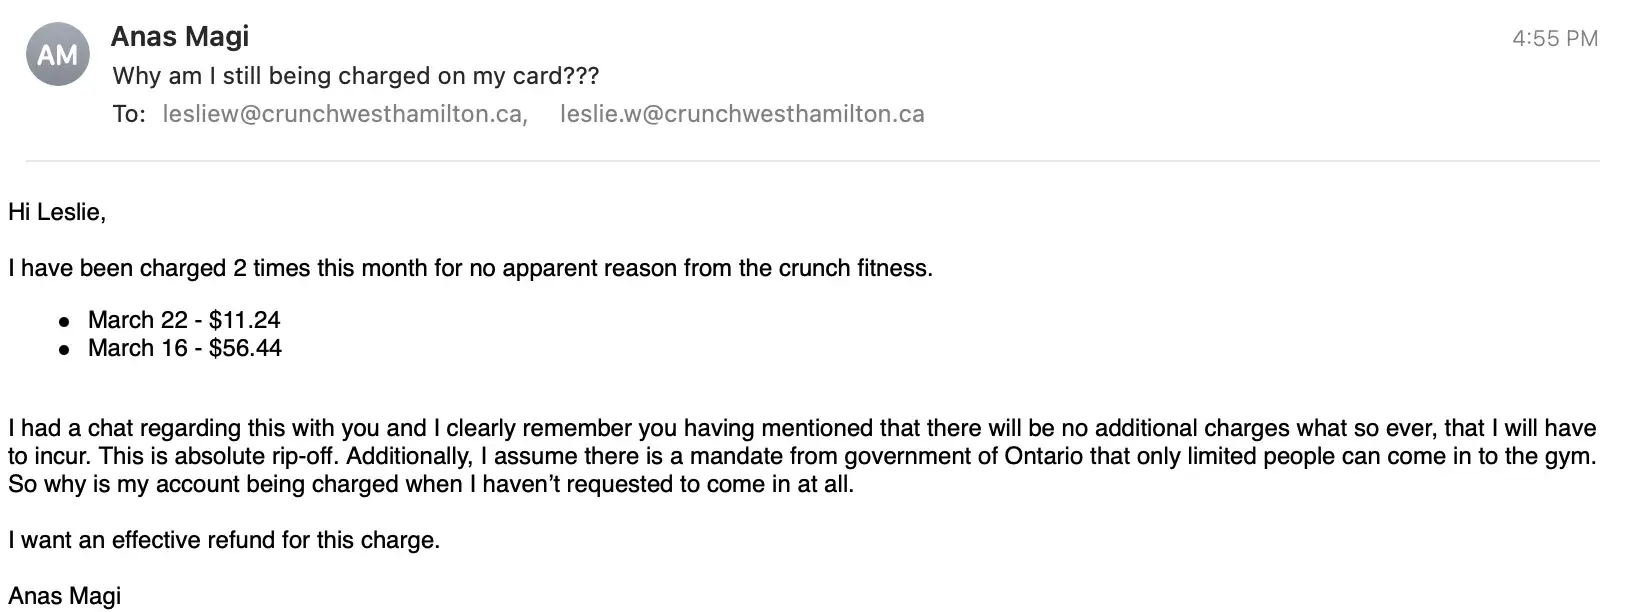Select sender name Anas Magi in header
1628x612 pixels.
[180, 36]
